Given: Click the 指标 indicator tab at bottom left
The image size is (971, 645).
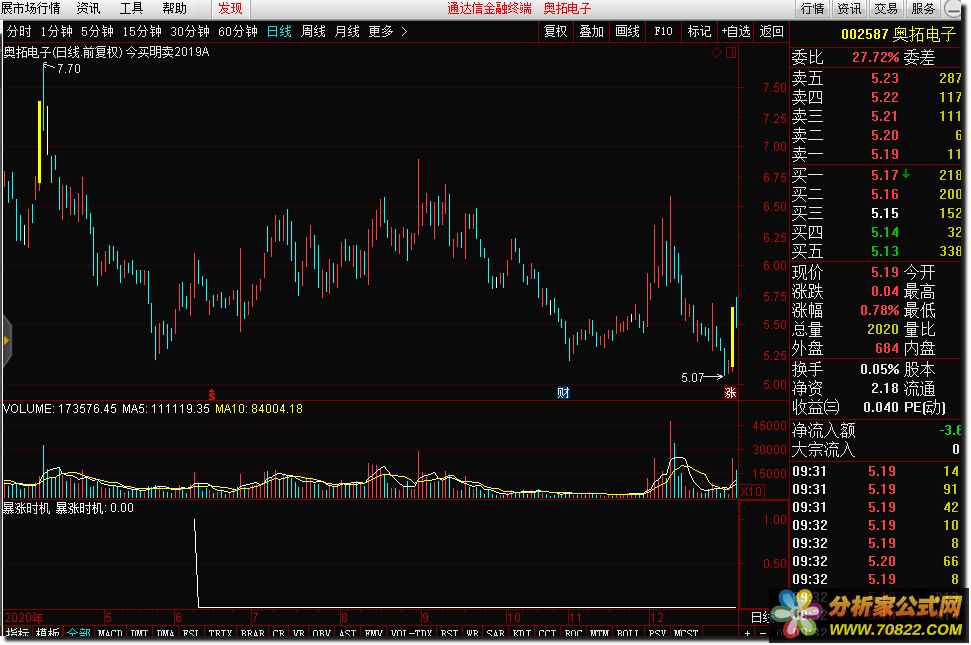Looking at the screenshot, I should [x=17, y=634].
